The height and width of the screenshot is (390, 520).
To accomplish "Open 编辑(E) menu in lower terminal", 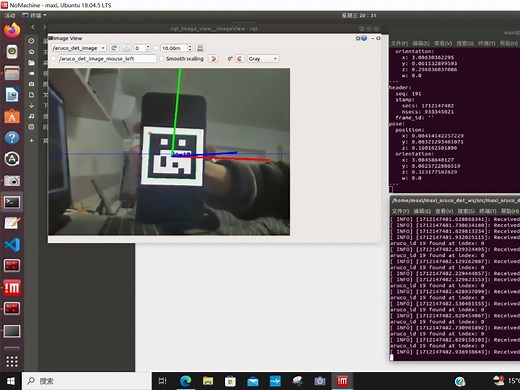I will click(x=422, y=211).
